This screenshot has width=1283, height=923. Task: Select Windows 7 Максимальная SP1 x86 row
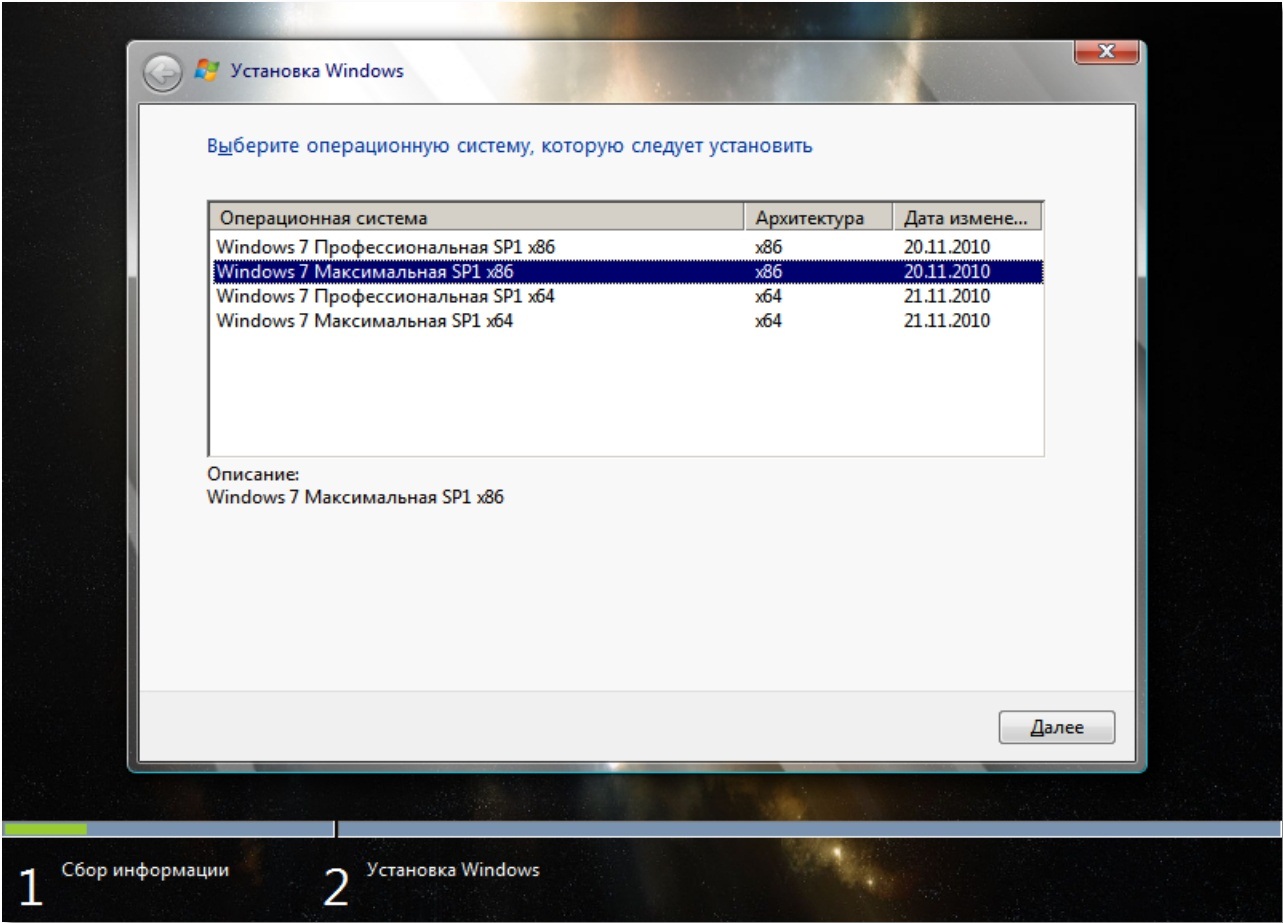coord(626,271)
